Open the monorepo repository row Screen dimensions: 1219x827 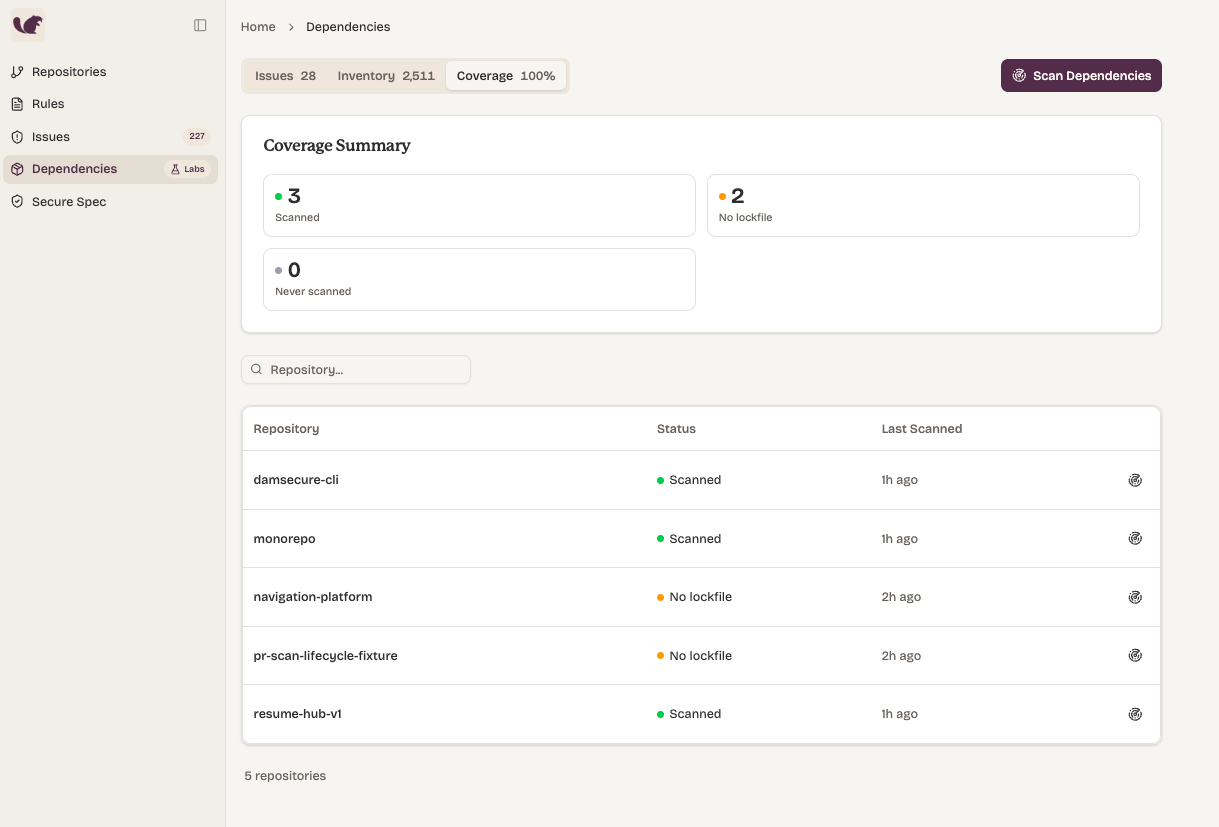[x=701, y=539]
